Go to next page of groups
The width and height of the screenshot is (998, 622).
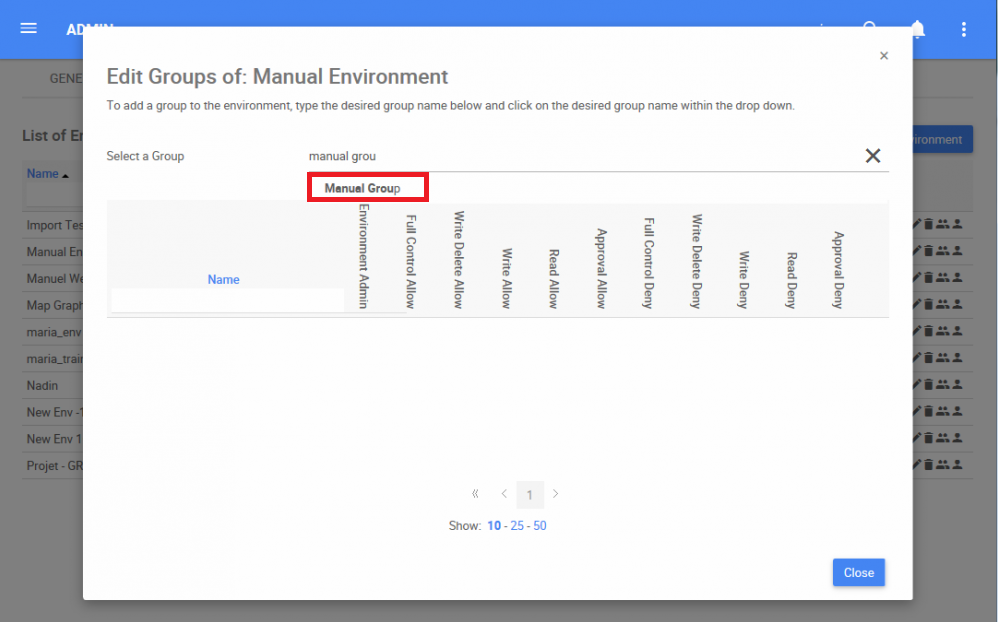(556, 493)
